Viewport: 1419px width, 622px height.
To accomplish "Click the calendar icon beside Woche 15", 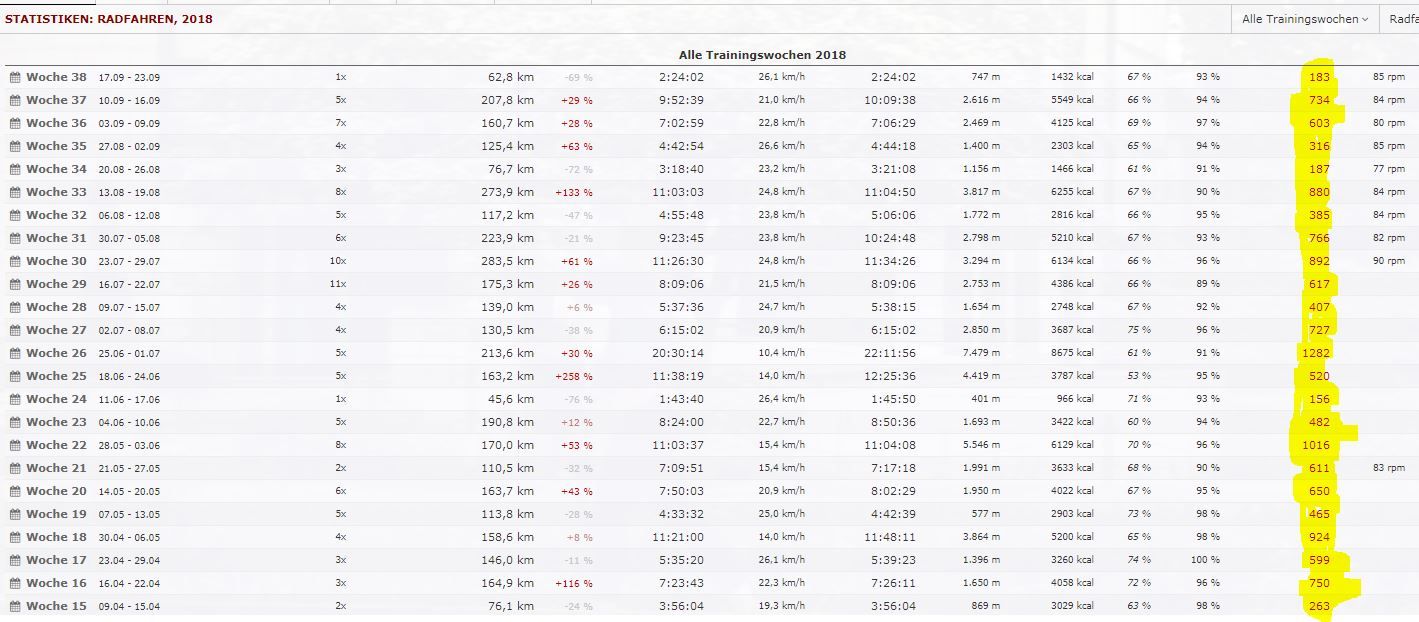I will click(15, 606).
